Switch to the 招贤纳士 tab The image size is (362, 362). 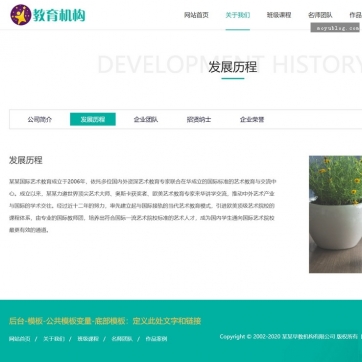point(199,119)
